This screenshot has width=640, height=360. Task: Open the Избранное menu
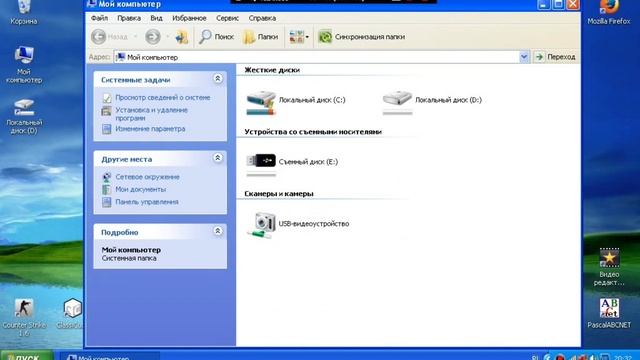tap(189, 18)
